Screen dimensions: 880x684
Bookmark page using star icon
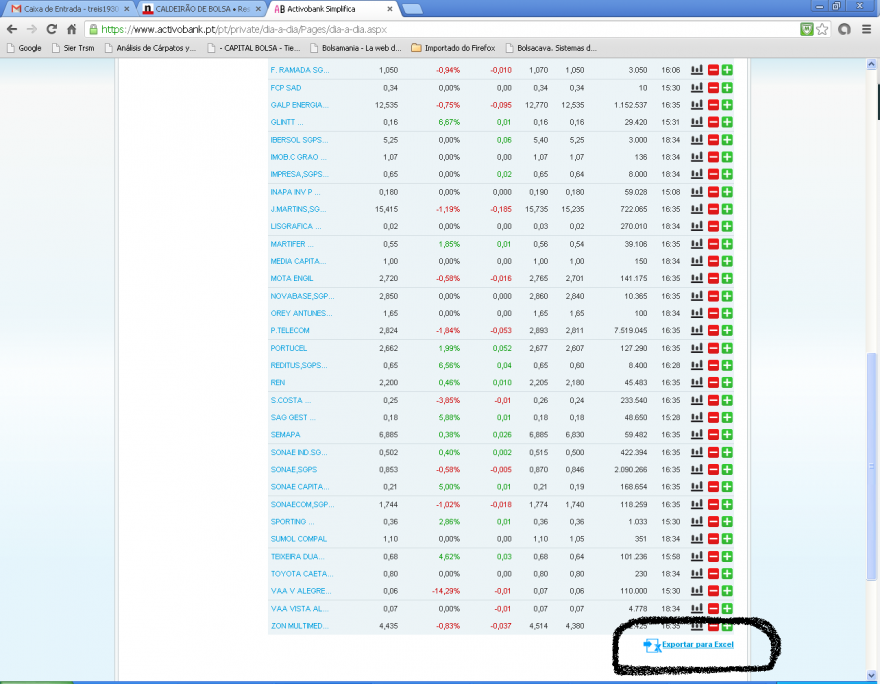(822, 29)
